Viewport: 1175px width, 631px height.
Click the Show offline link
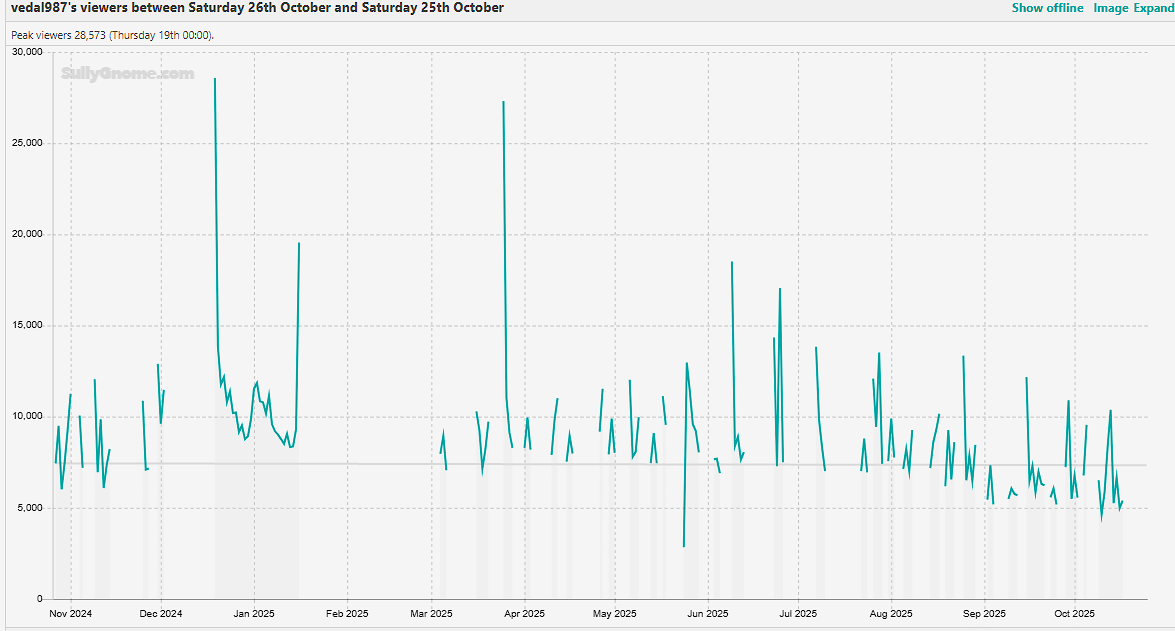click(1047, 8)
